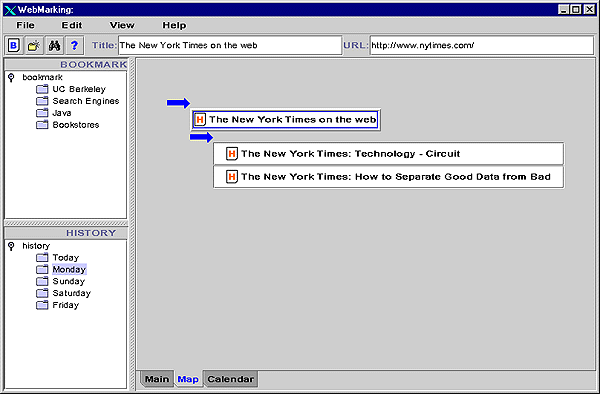600x394 pixels.
Task: Click the Bookstores folder icon
Action: 42,125
